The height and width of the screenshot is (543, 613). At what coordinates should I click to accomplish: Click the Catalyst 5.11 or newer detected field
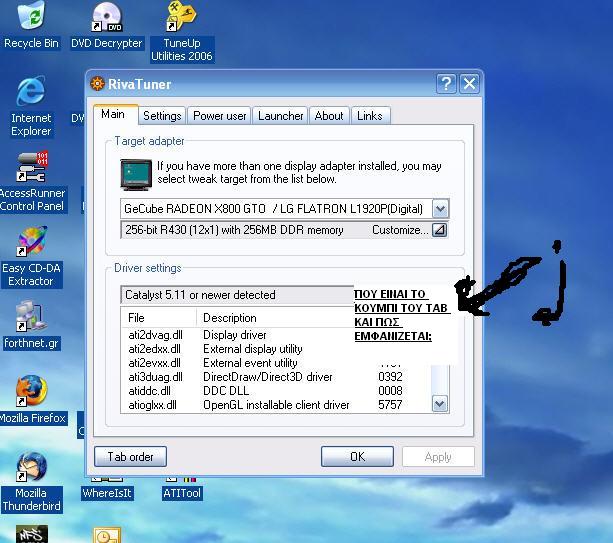(237, 295)
